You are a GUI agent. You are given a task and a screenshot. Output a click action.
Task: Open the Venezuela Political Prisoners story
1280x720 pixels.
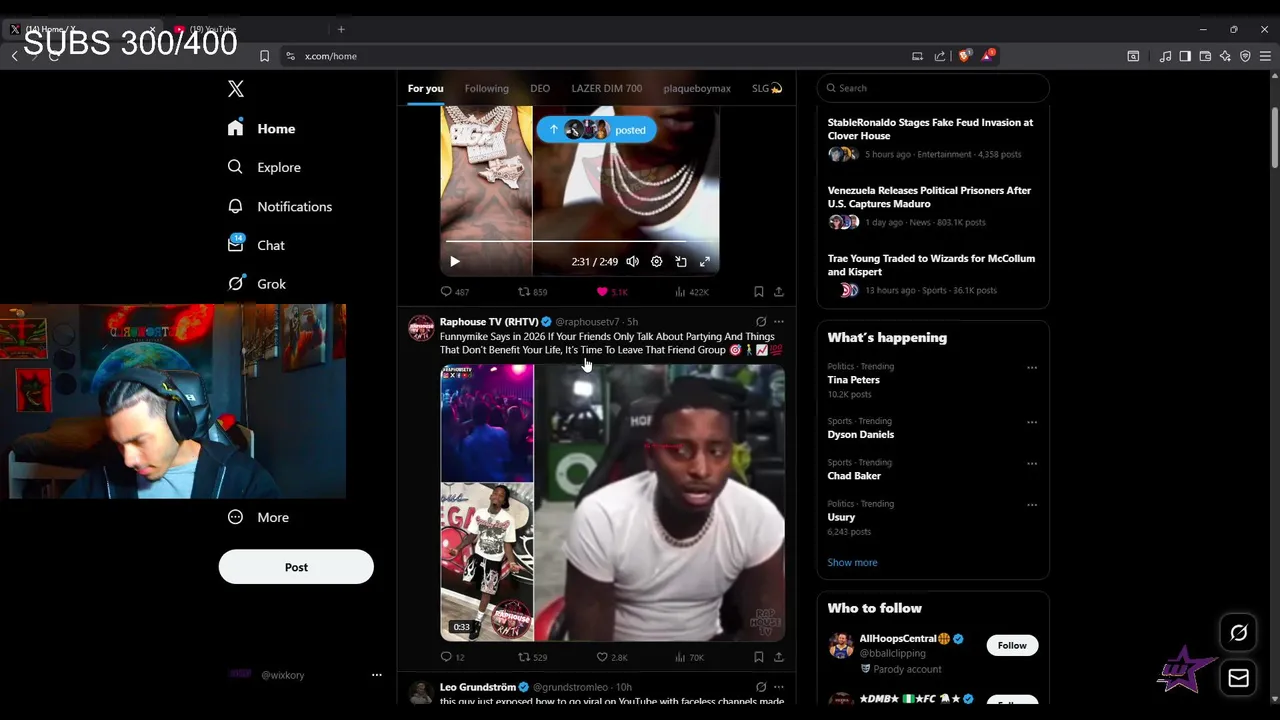point(933,206)
